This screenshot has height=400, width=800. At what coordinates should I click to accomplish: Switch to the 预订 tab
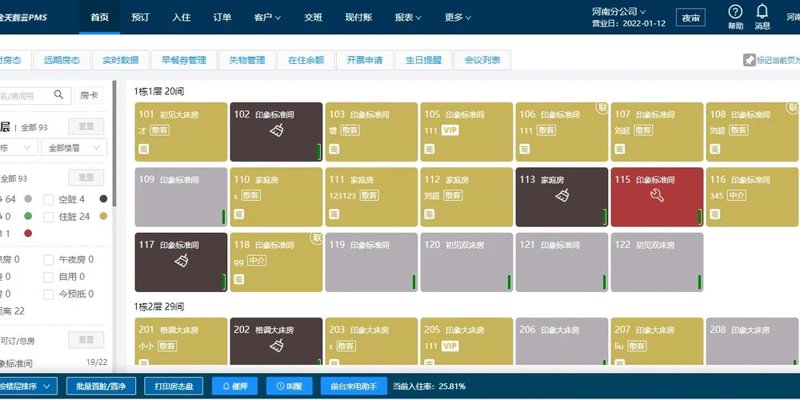point(140,17)
